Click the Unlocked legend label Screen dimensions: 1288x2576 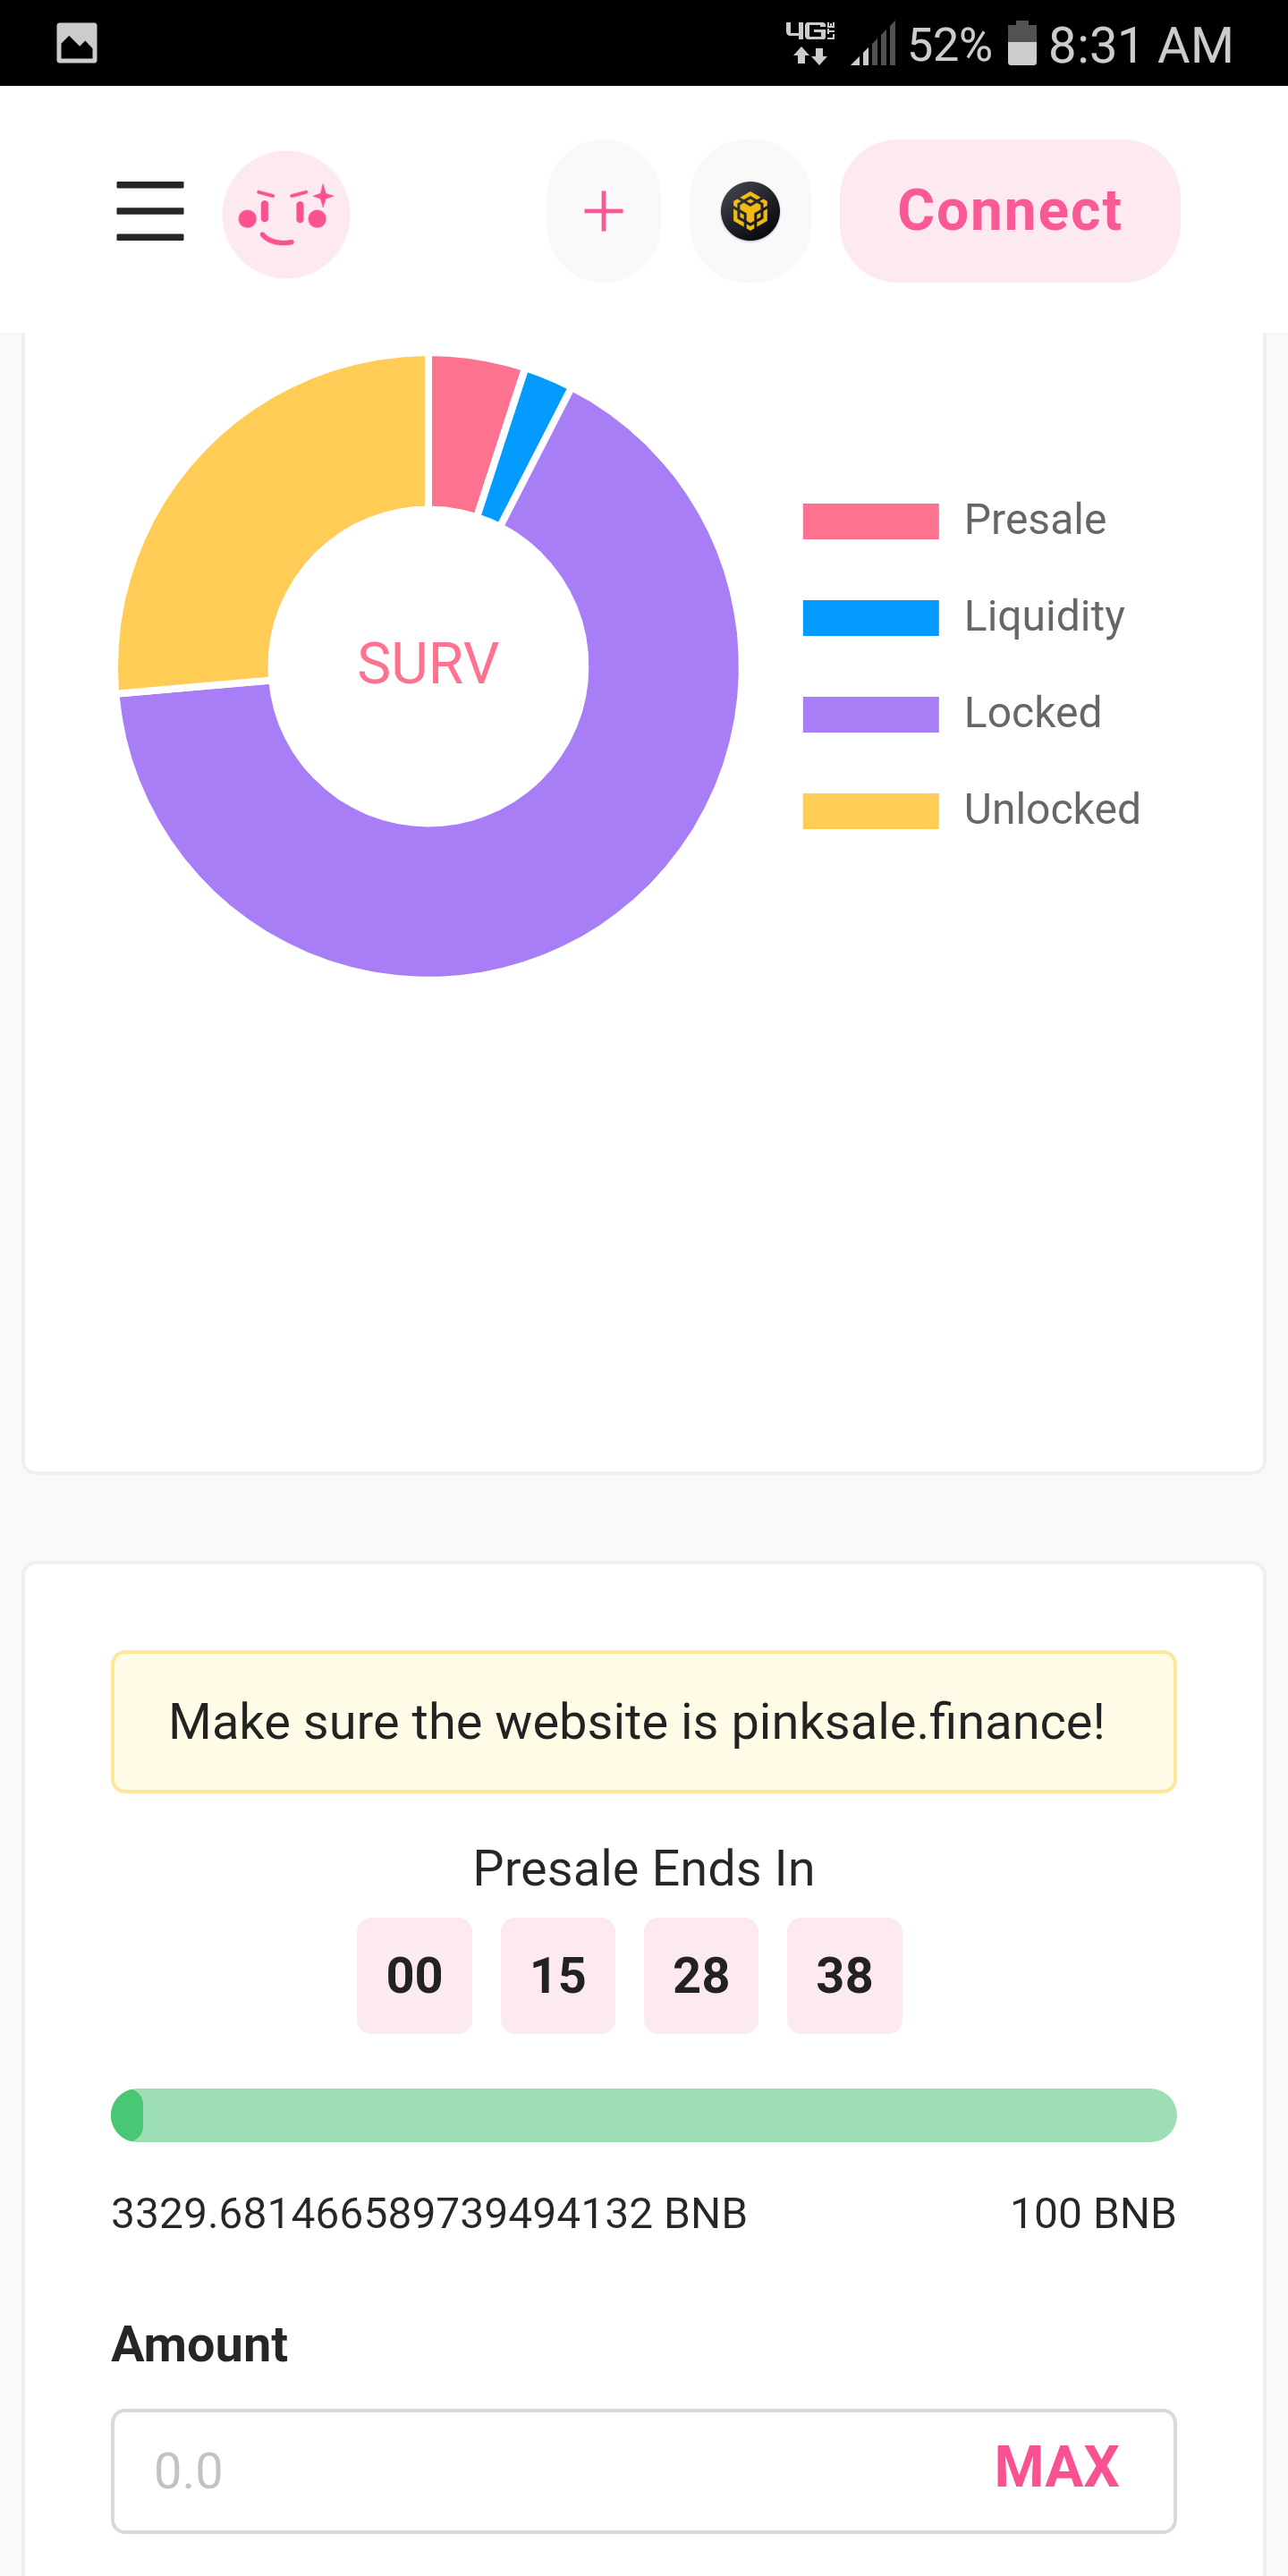tap(1052, 809)
